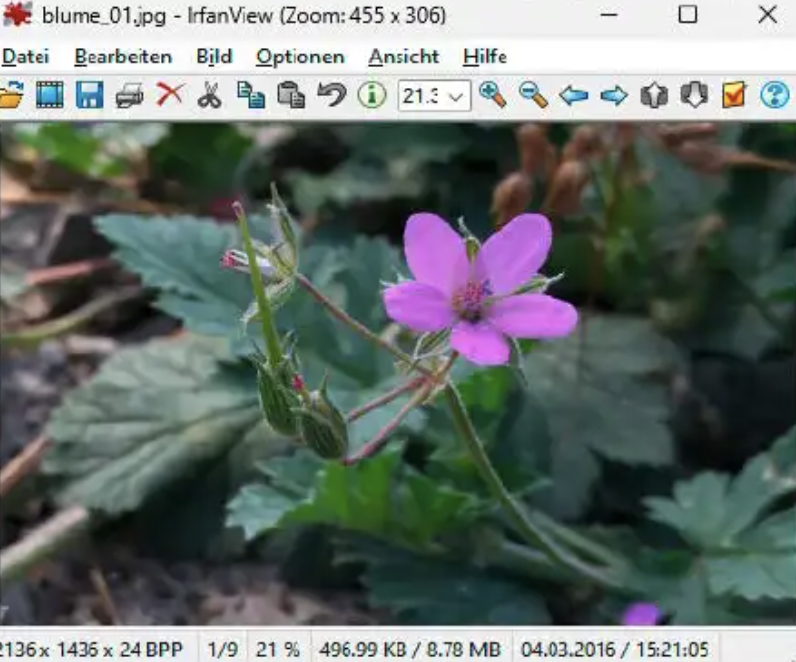Click the Save floppy disk icon
This screenshot has height=662, width=796.
[90, 96]
